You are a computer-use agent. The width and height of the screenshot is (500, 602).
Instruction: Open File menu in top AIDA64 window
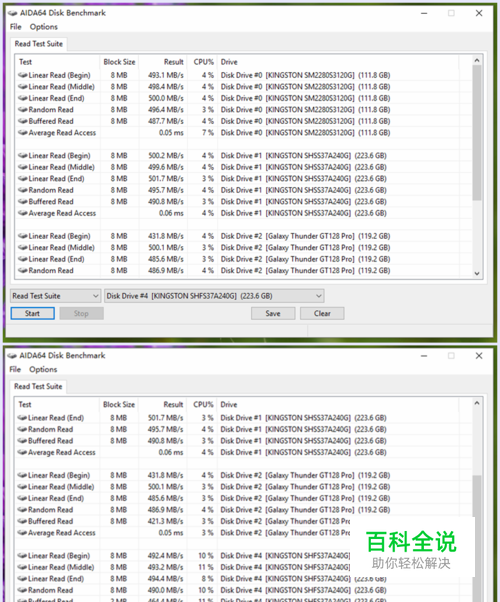click(x=16, y=27)
